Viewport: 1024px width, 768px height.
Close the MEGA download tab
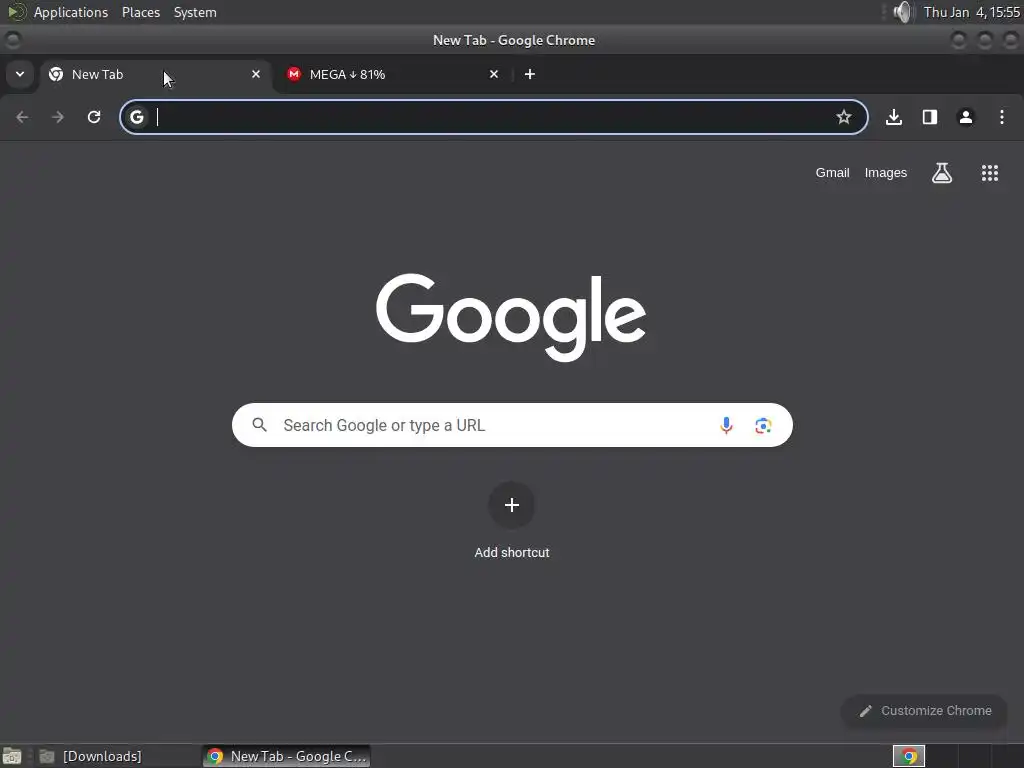(494, 74)
